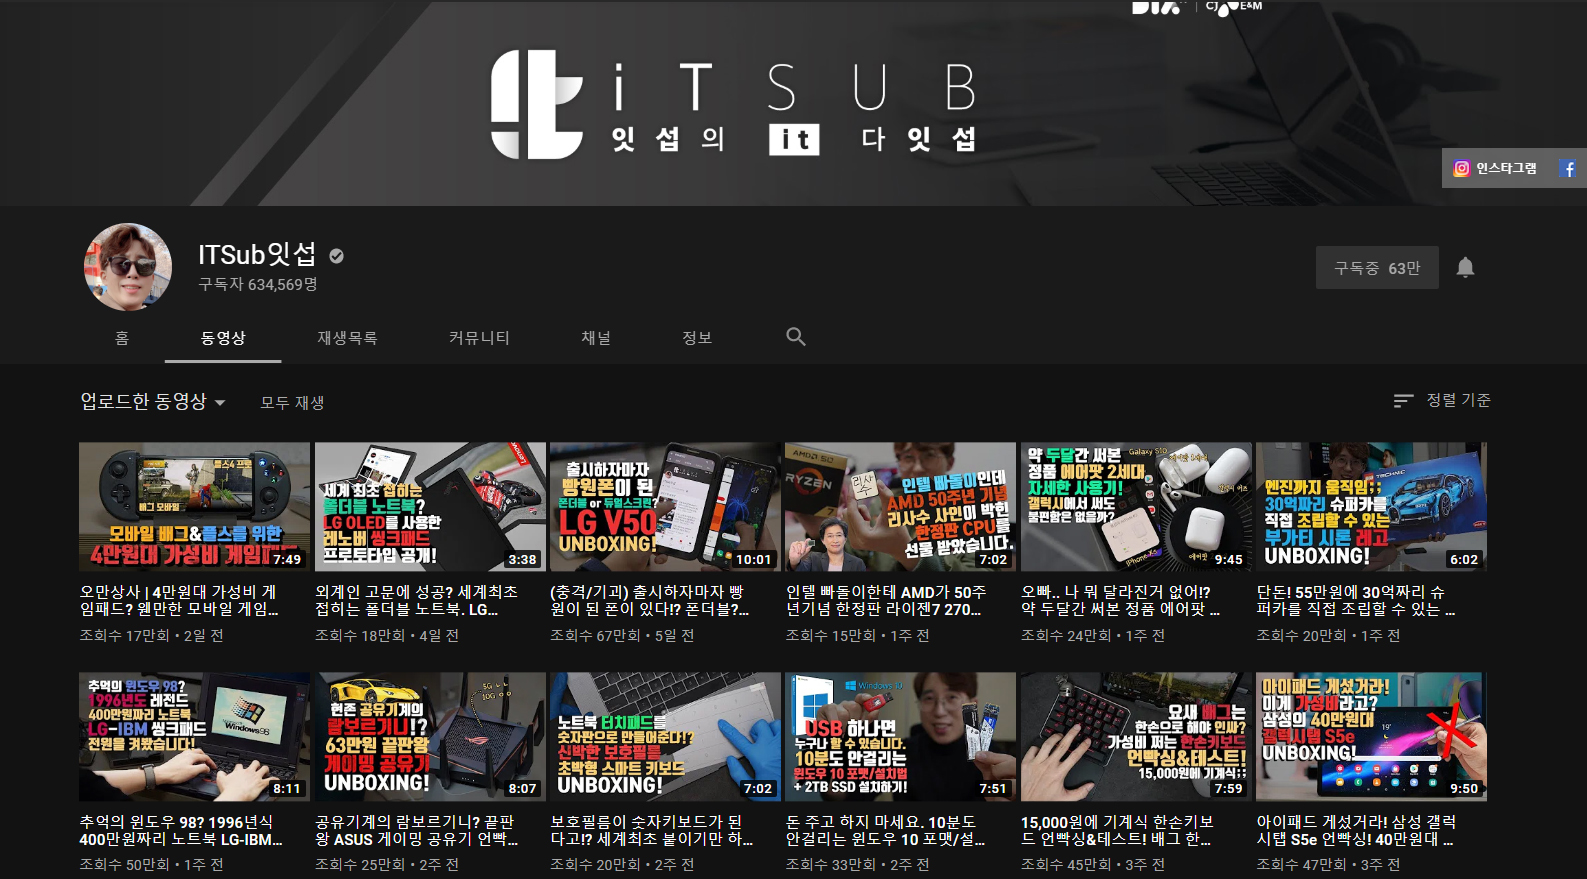
Task: Click the title '오만상사 | 4만원대 가성비 게임패드'
Action: click(179, 600)
